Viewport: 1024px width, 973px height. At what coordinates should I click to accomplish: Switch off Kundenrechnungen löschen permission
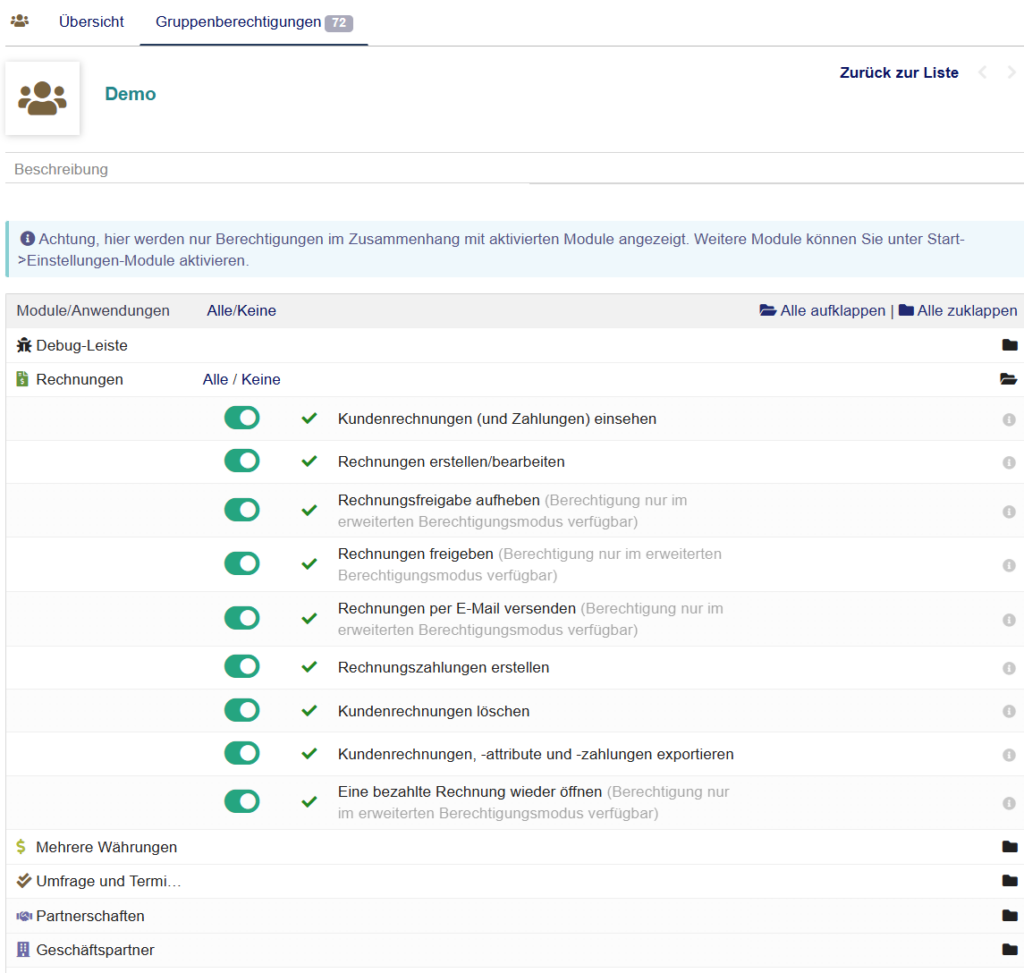click(x=242, y=710)
